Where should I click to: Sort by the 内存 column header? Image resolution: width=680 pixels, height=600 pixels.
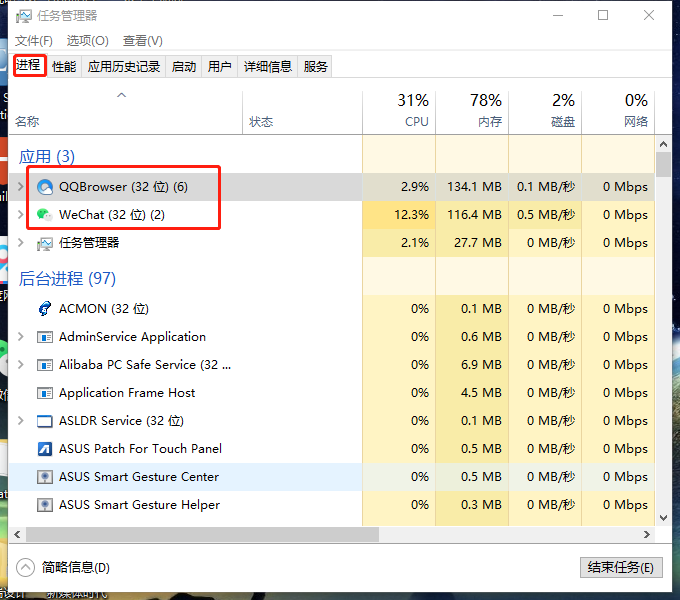coord(472,113)
